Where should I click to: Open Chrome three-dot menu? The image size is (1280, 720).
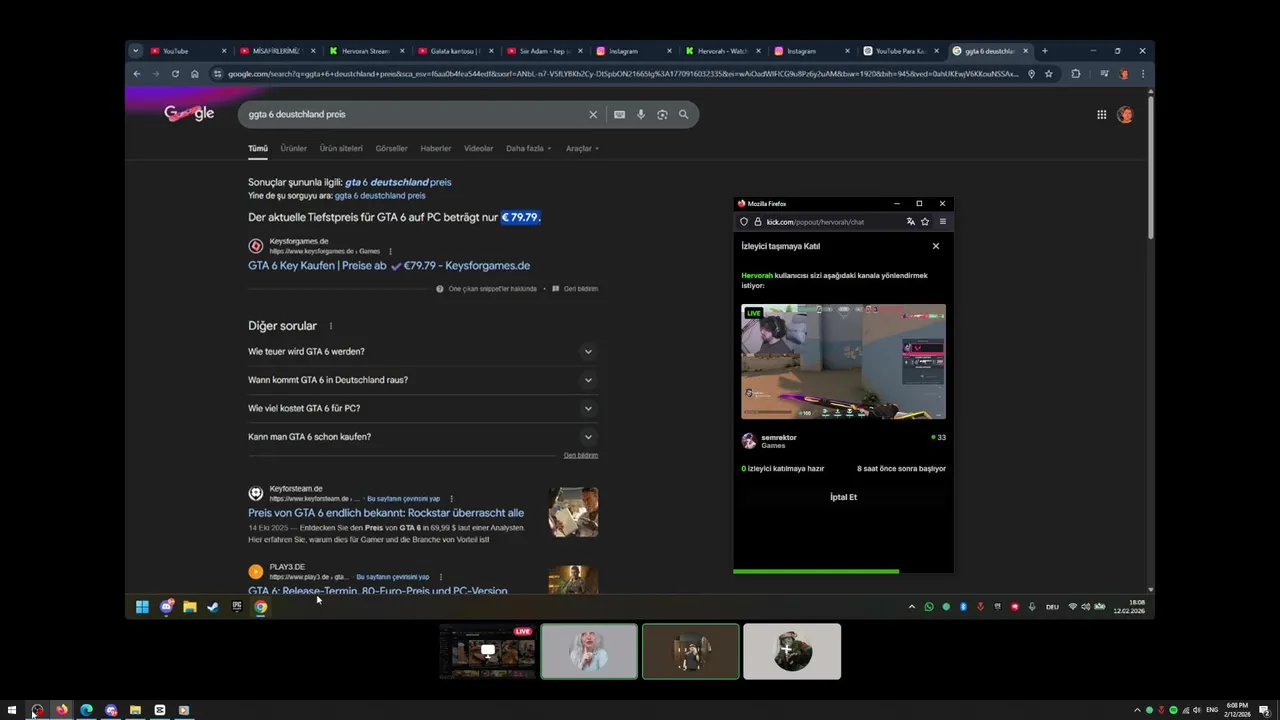1143,73
